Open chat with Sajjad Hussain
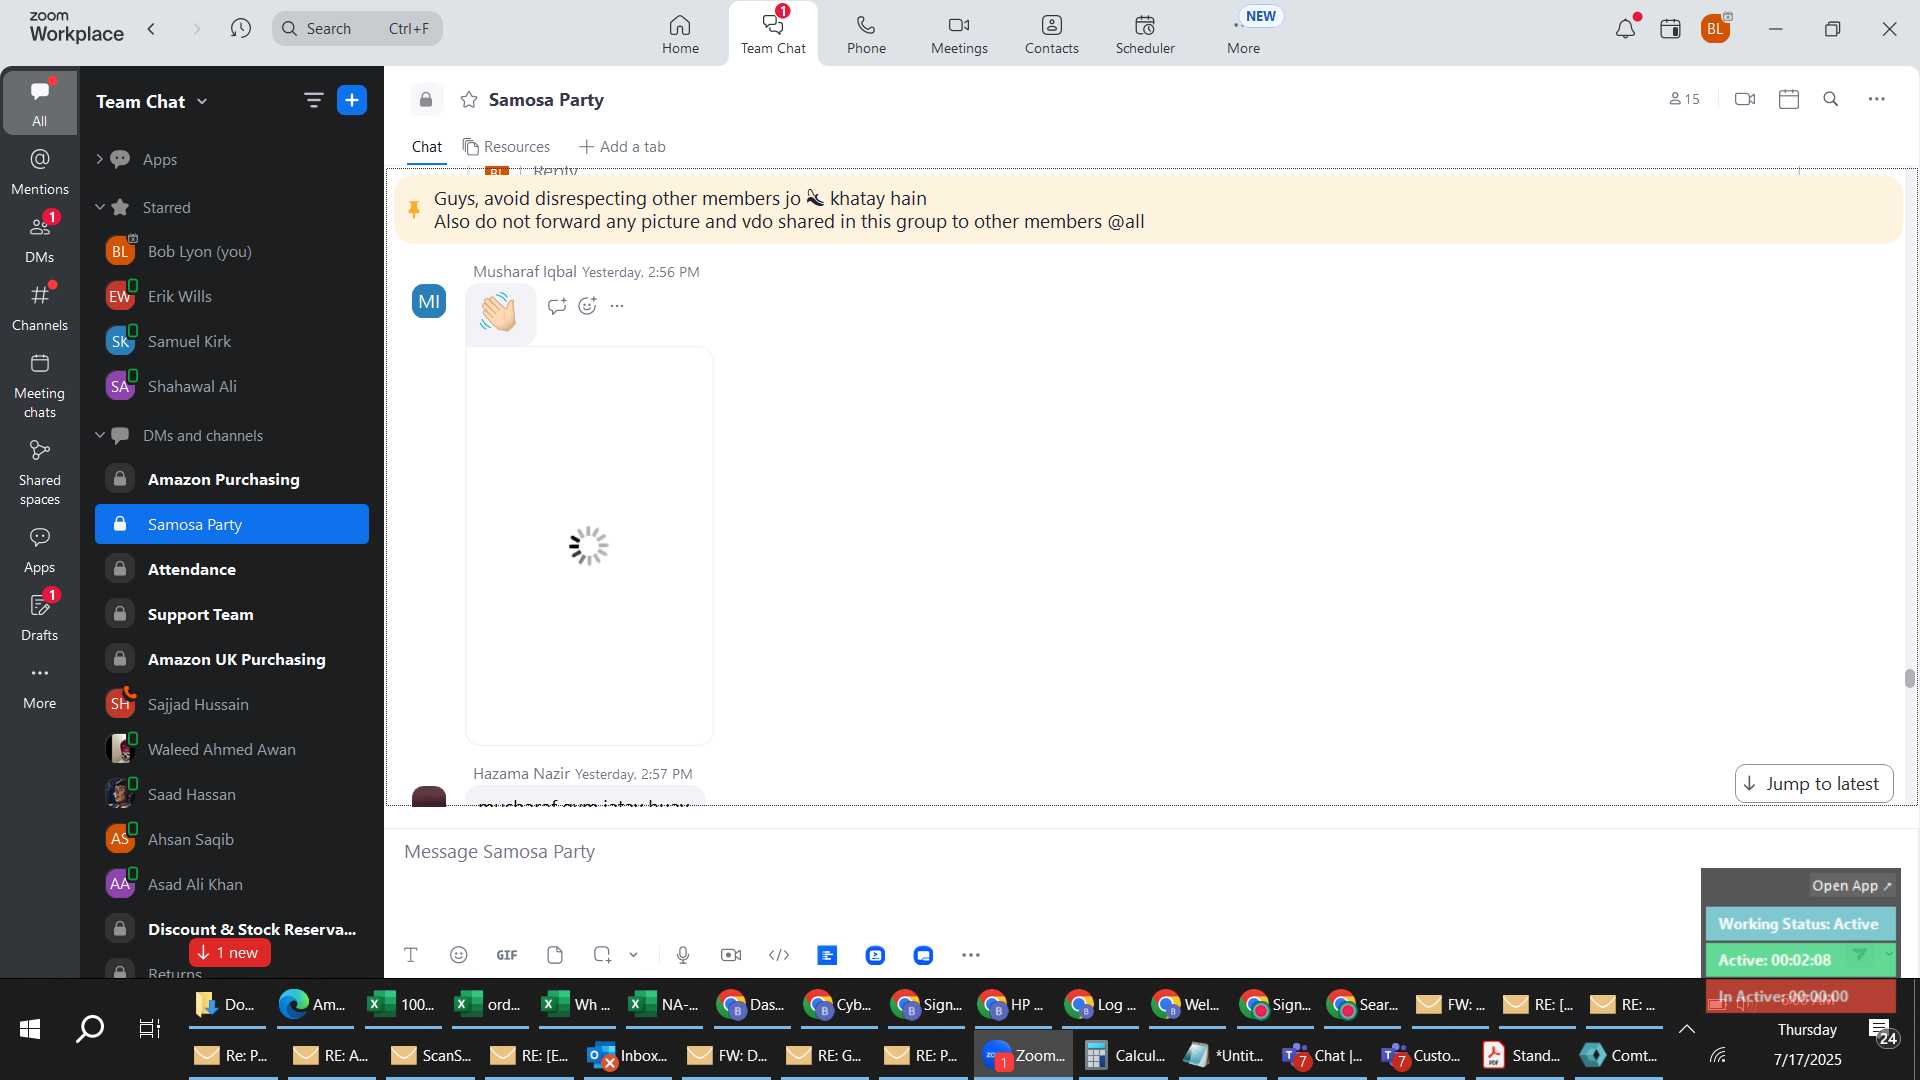The image size is (1920, 1080). (x=232, y=704)
